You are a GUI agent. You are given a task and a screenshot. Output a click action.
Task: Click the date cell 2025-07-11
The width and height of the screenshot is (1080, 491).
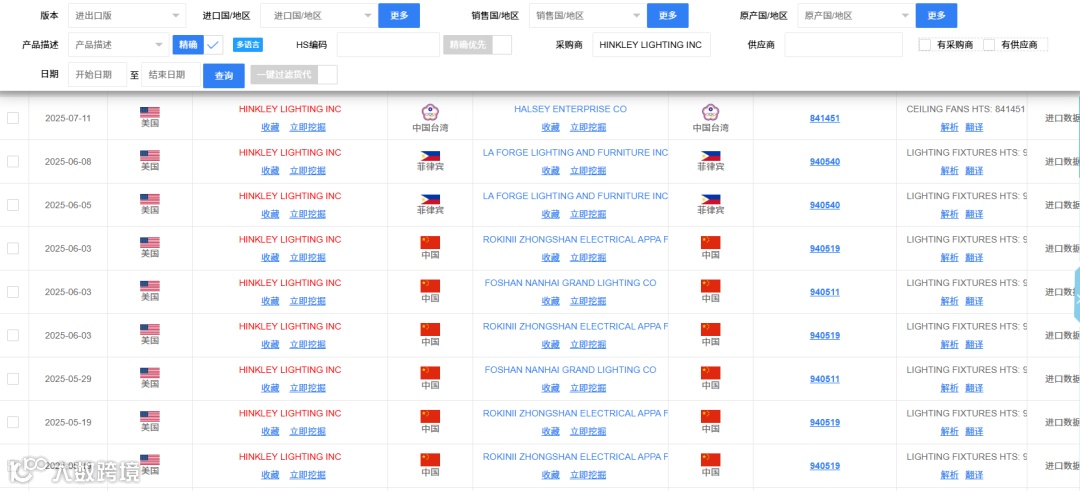pyautogui.click(x=68, y=118)
